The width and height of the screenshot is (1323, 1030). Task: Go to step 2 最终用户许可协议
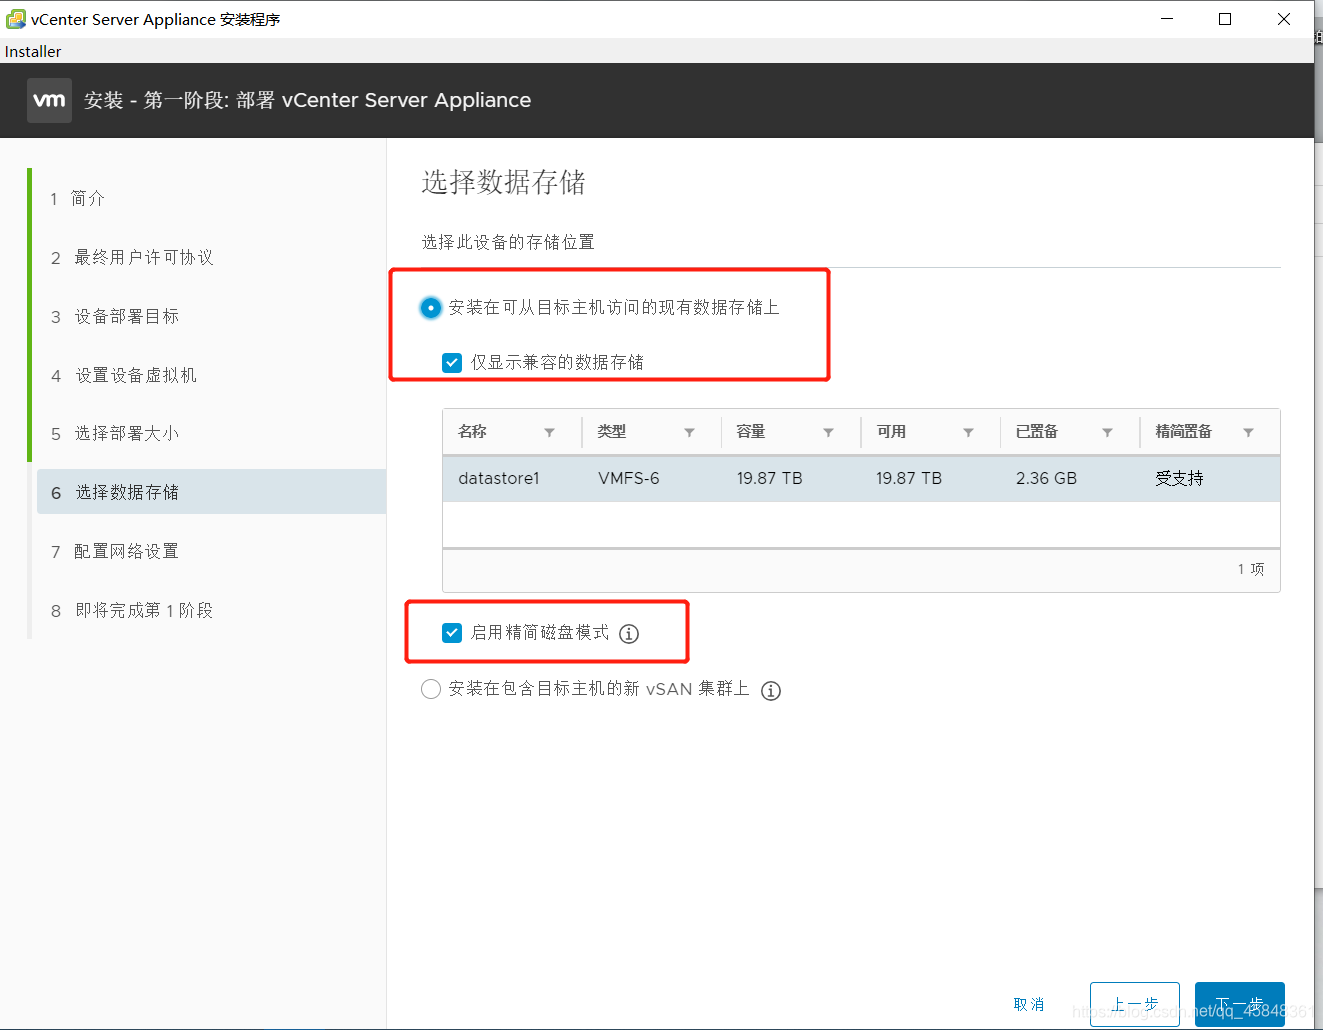[132, 257]
